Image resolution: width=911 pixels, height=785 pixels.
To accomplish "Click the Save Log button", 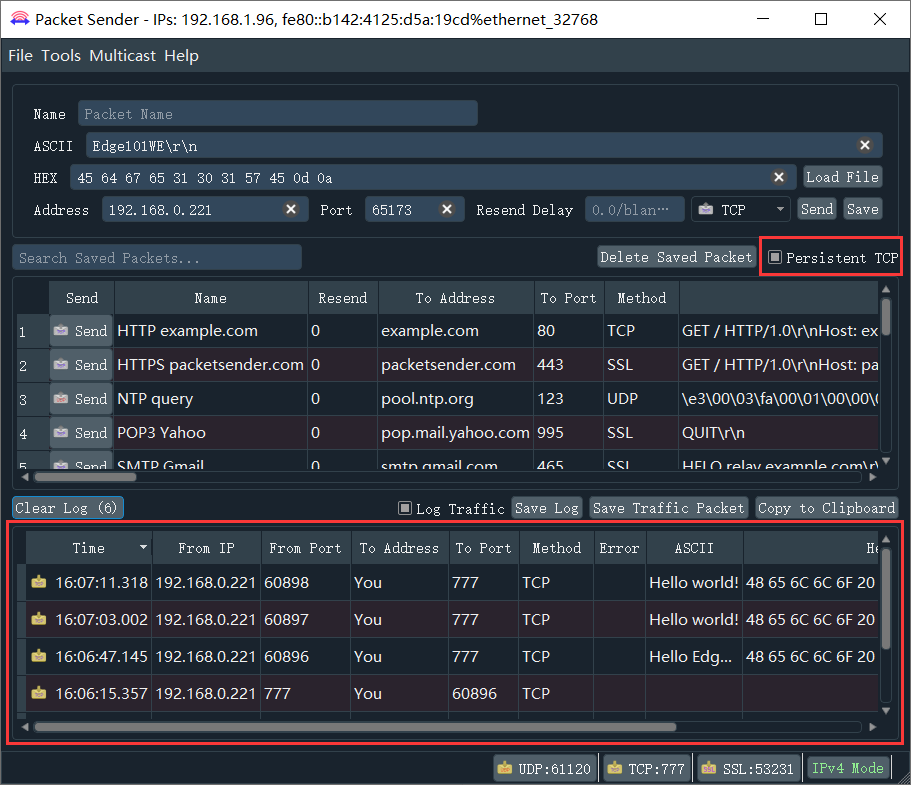I will pos(547,508).
